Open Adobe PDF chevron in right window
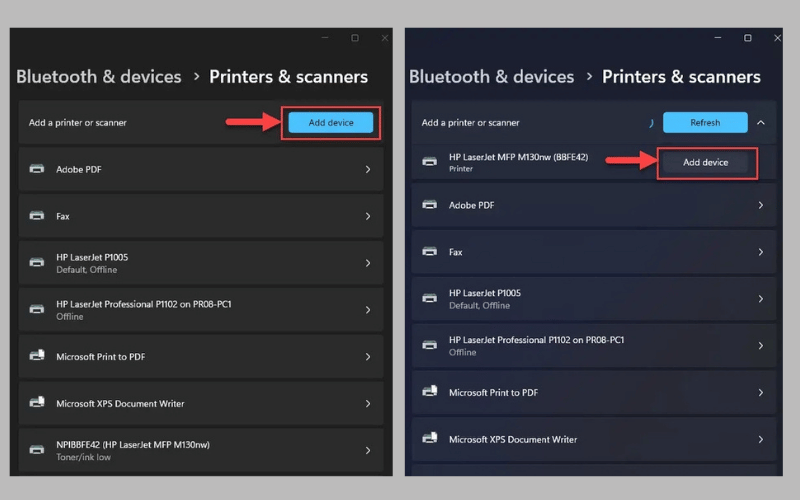The height and width of the screenshot is (500, 800). pos(761,205)
